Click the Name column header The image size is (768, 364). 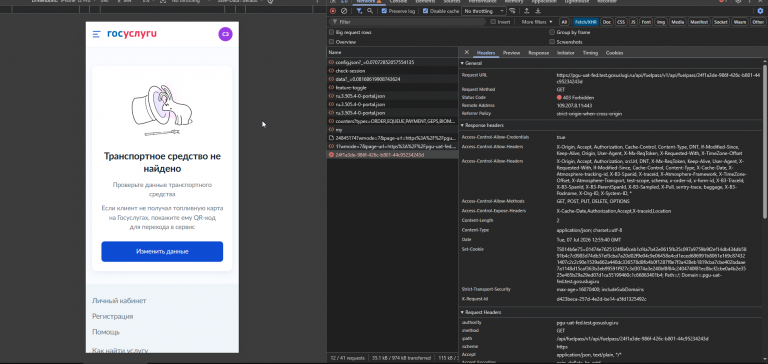(392, 52)
